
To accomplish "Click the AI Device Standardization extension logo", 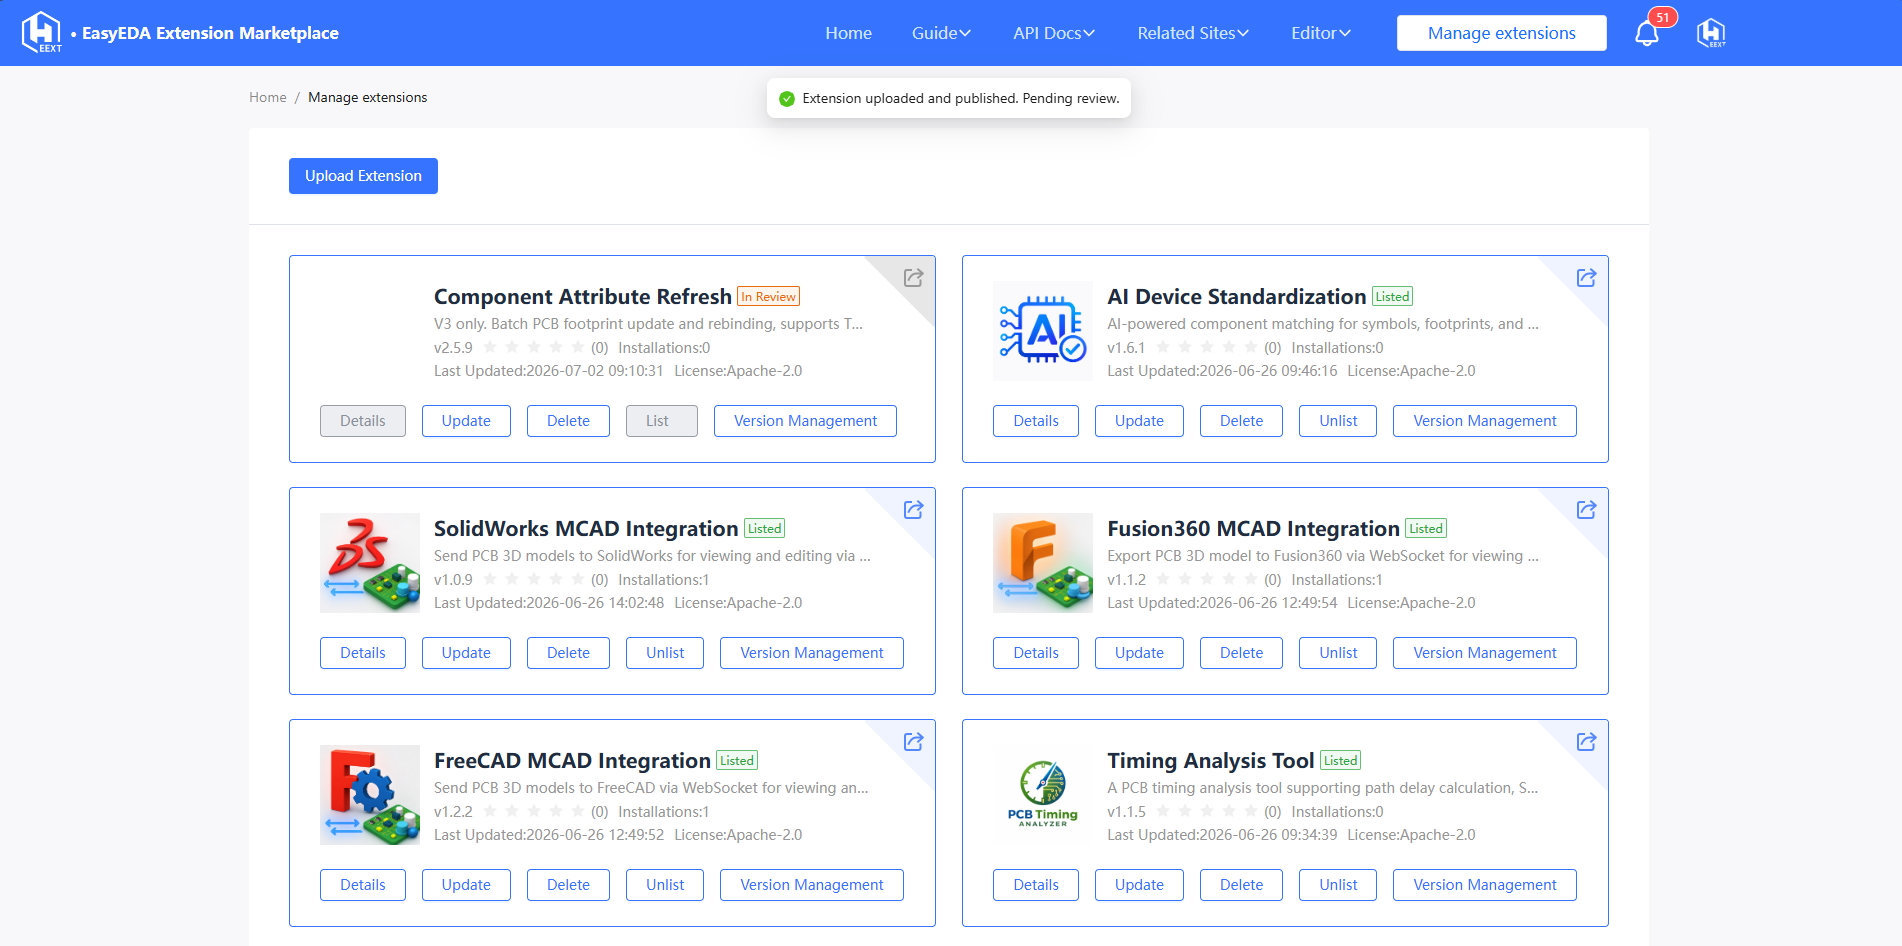I will click(1043, 331).
